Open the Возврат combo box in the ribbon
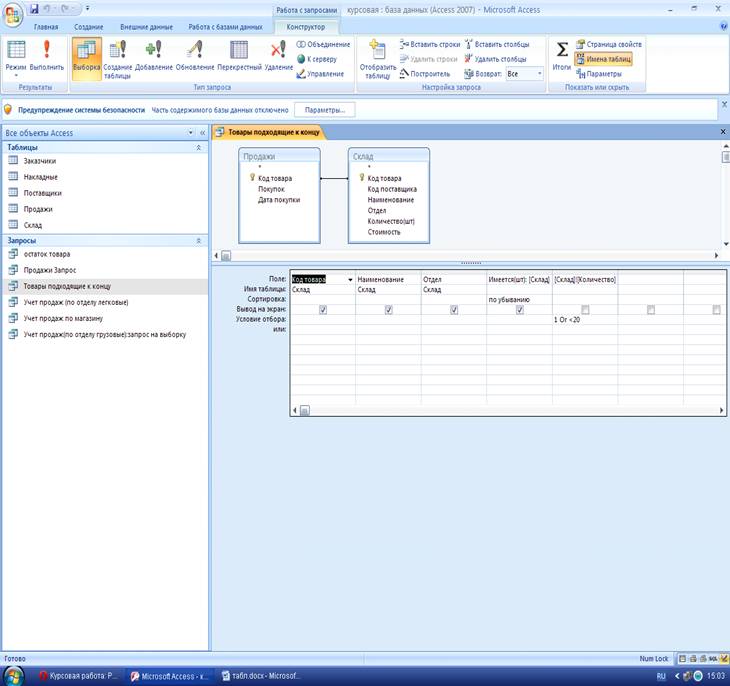Screen dimensions: 730x686 pyautogui.click(x=524, y=74)
